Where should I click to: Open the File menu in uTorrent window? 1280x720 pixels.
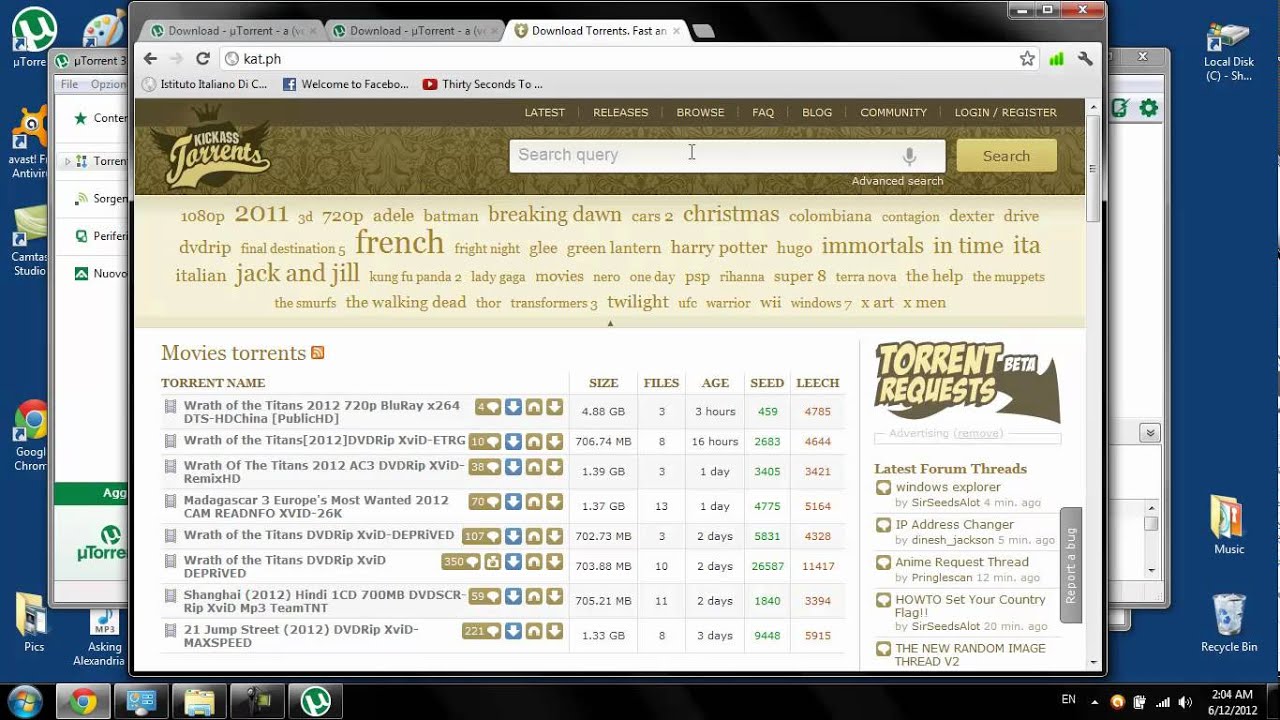(x=69, y=84)
